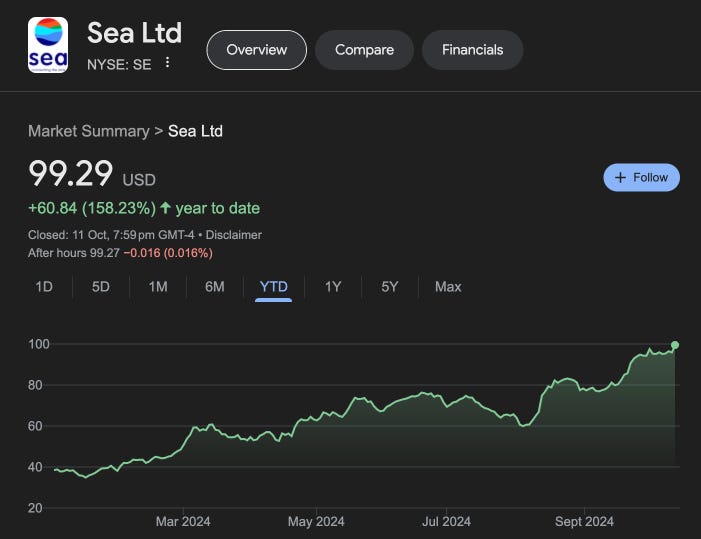Viewport: 701px width, 539px height.
Task: Select the 1M time range
Action: [158, 287]
